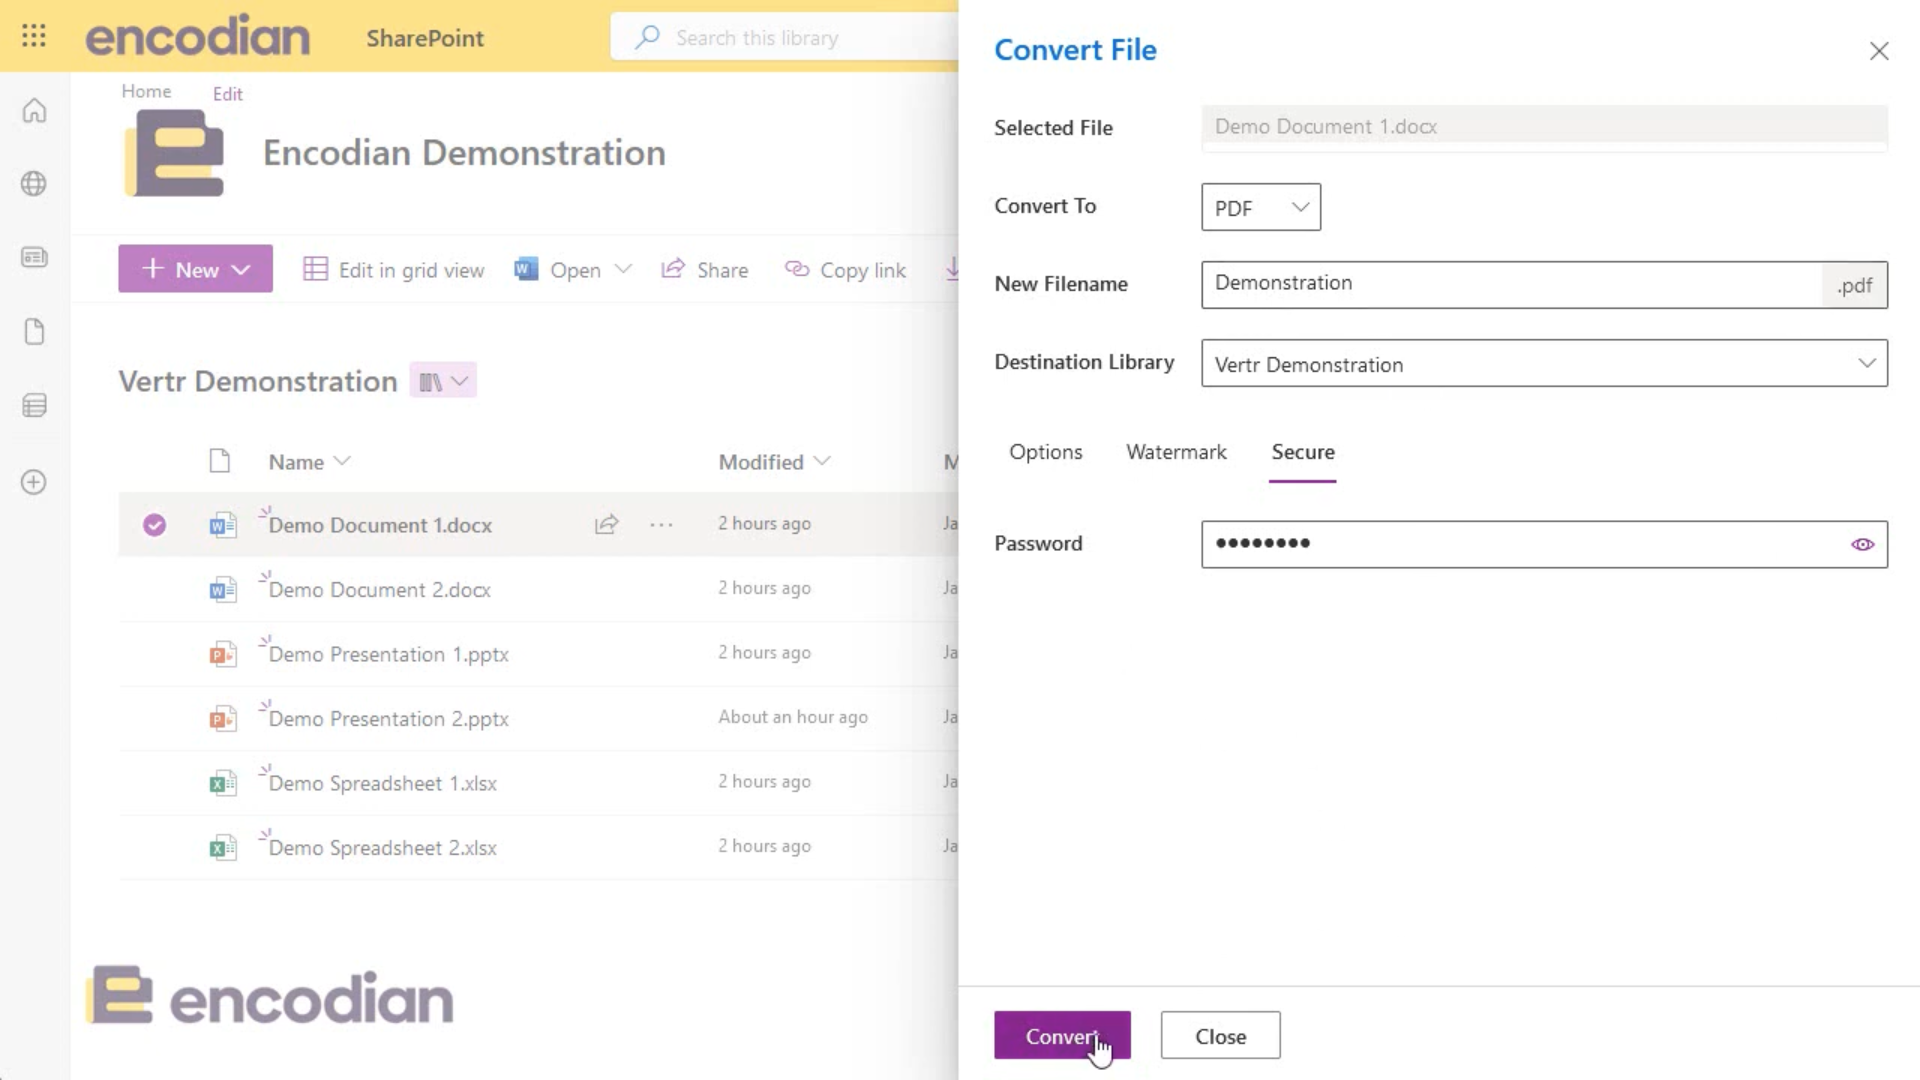1920x1080 pixels.
Task: Open Demo Spreadsheet 2.xlsx file name
Action: 382,847
